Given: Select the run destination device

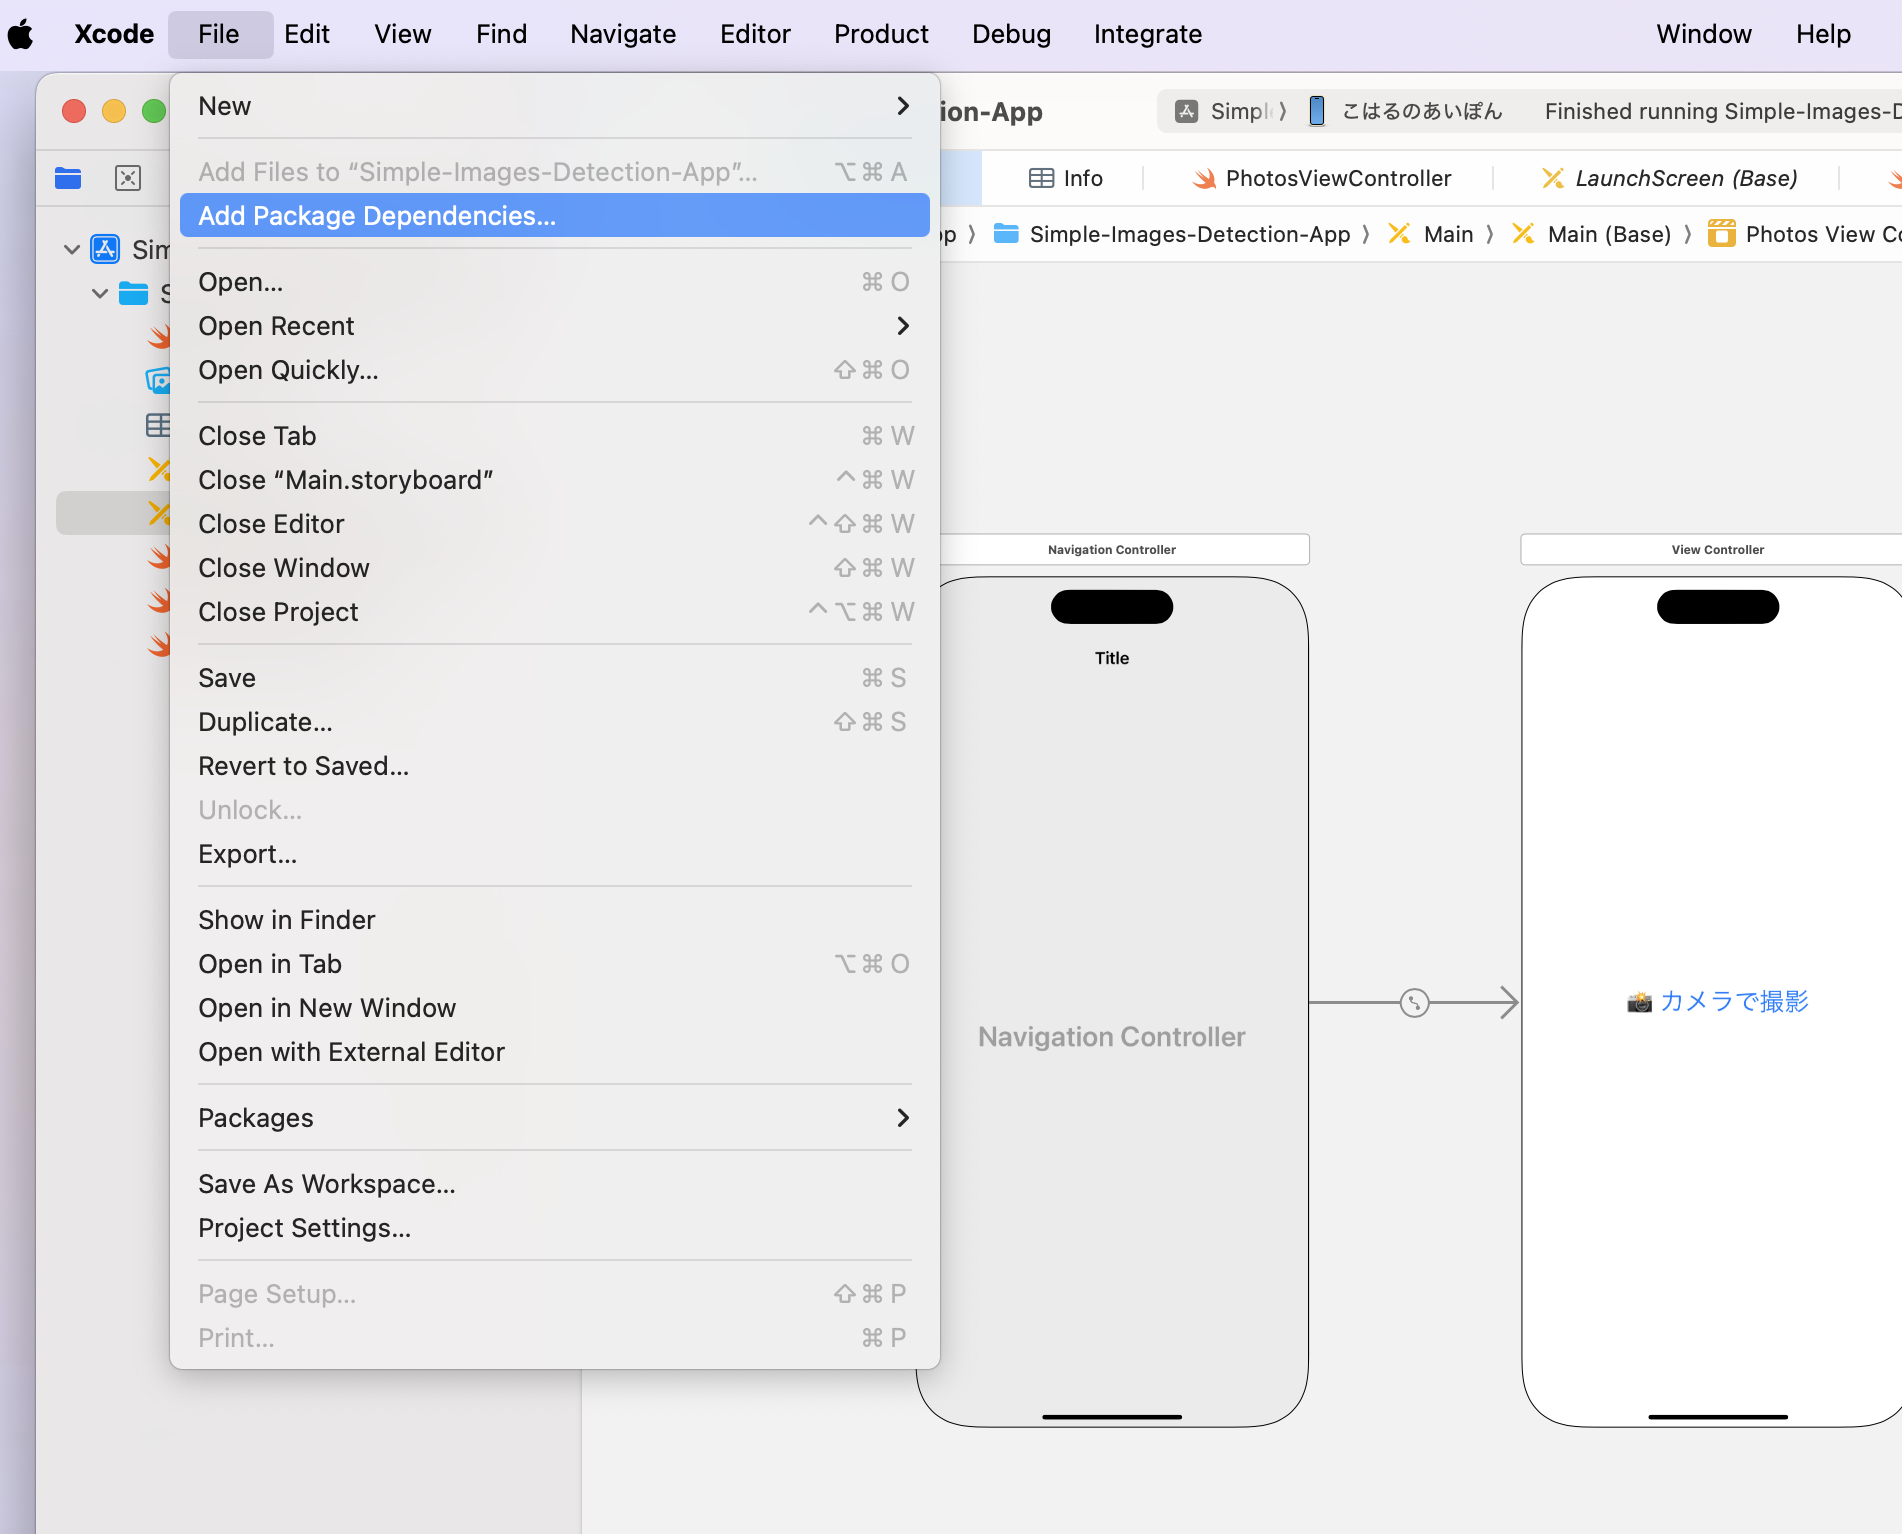Looking at the screenshot, I should click(1407, 111).
